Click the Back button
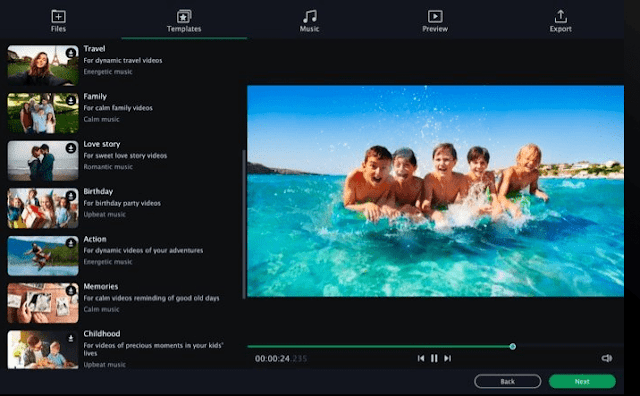Image resolution: width=640 pixels, height=396 pixels. tap(508, 381)
